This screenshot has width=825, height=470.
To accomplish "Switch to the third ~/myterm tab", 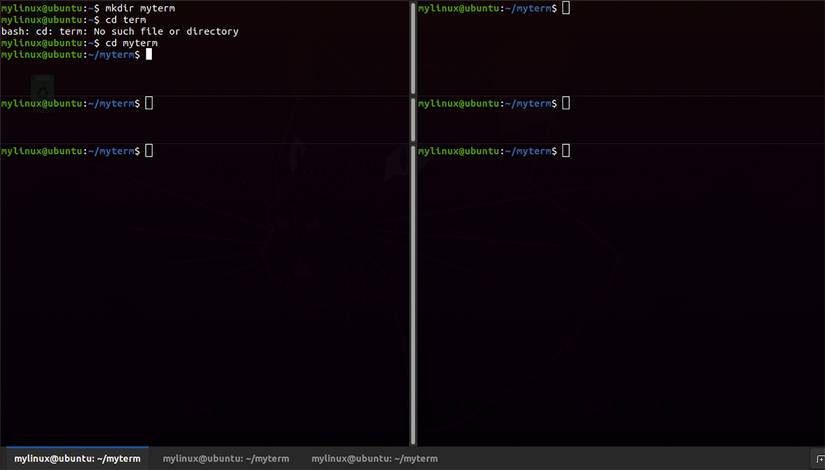I will (x=374, y=458).
